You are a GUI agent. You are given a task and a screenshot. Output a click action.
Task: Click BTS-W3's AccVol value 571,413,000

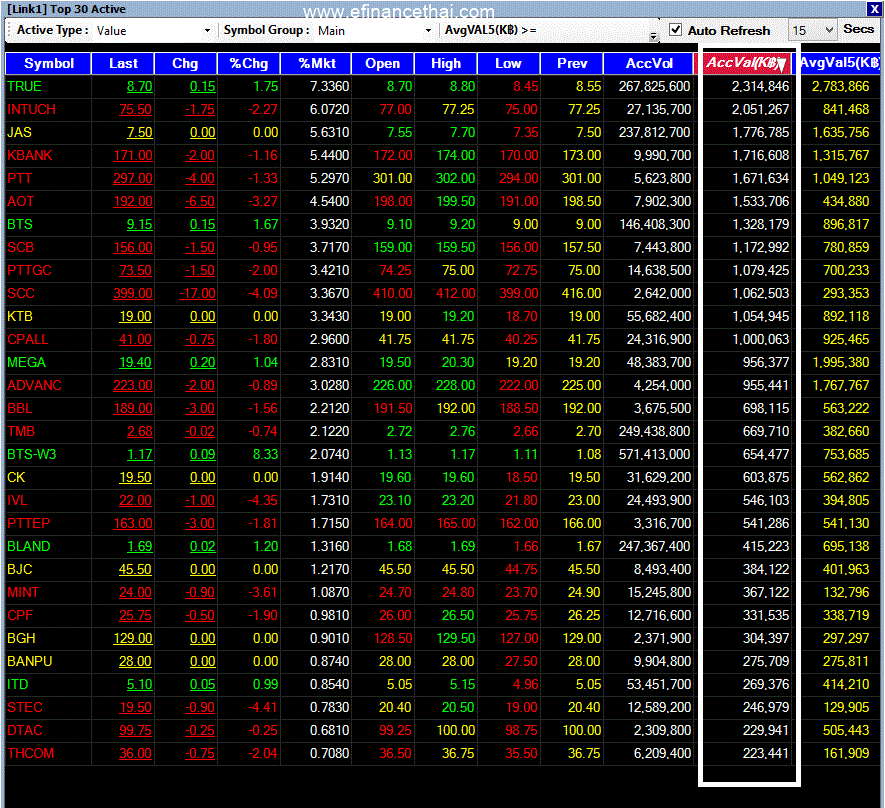click(655, 454)
